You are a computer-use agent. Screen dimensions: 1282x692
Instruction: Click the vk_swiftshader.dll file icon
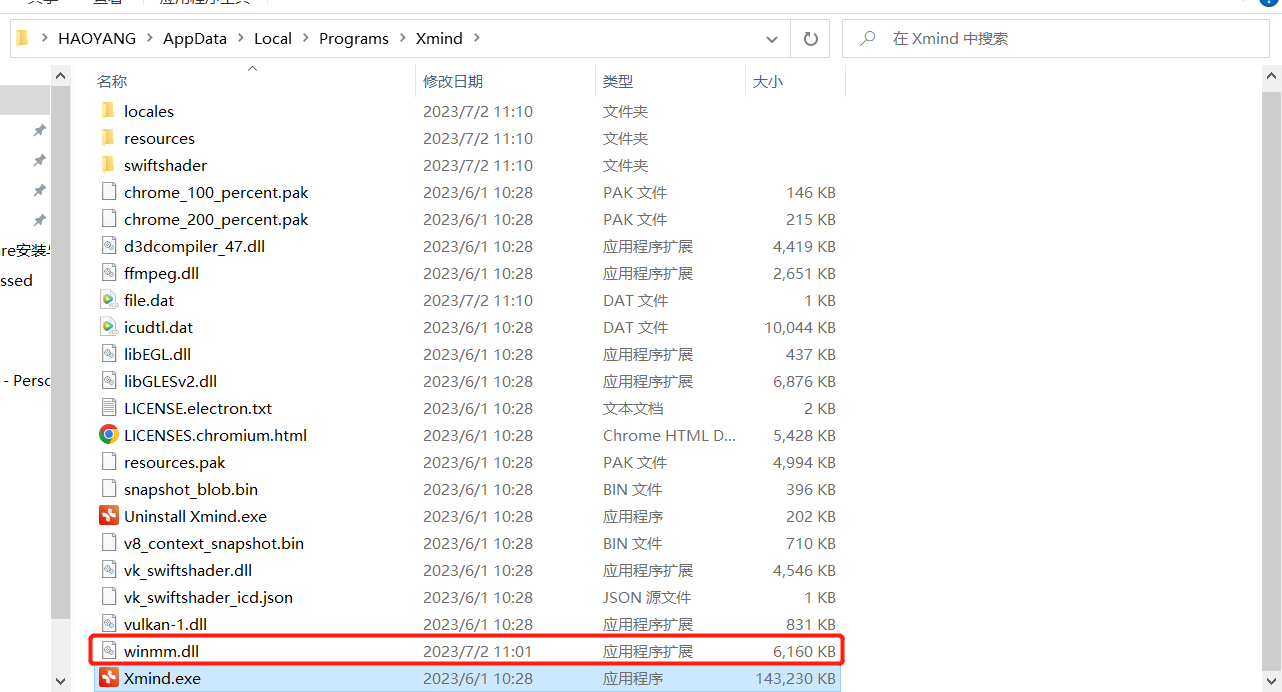(x=108, y=570)
